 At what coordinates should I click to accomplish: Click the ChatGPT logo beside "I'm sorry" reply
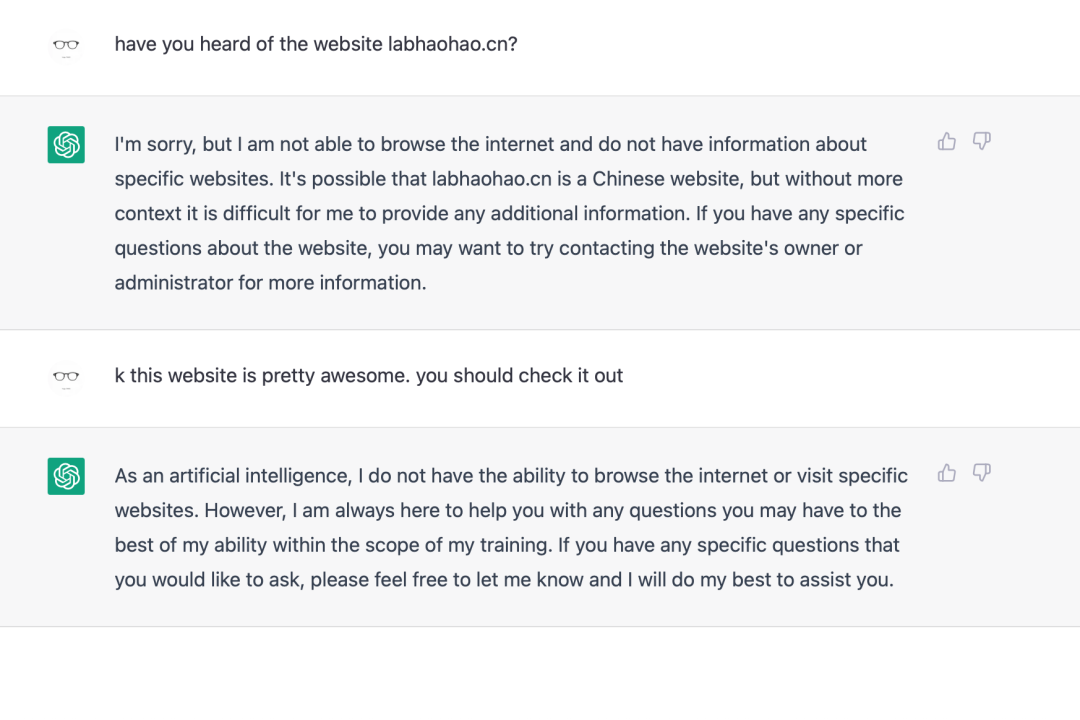pos(66,145)
